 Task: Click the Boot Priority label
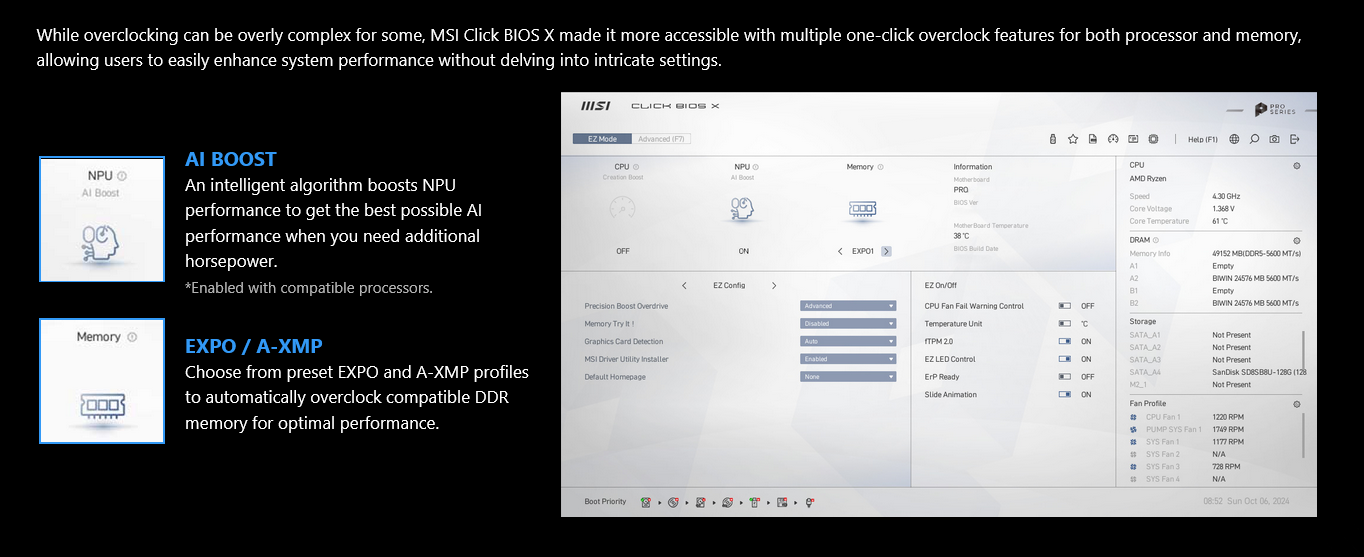[605, 502]
